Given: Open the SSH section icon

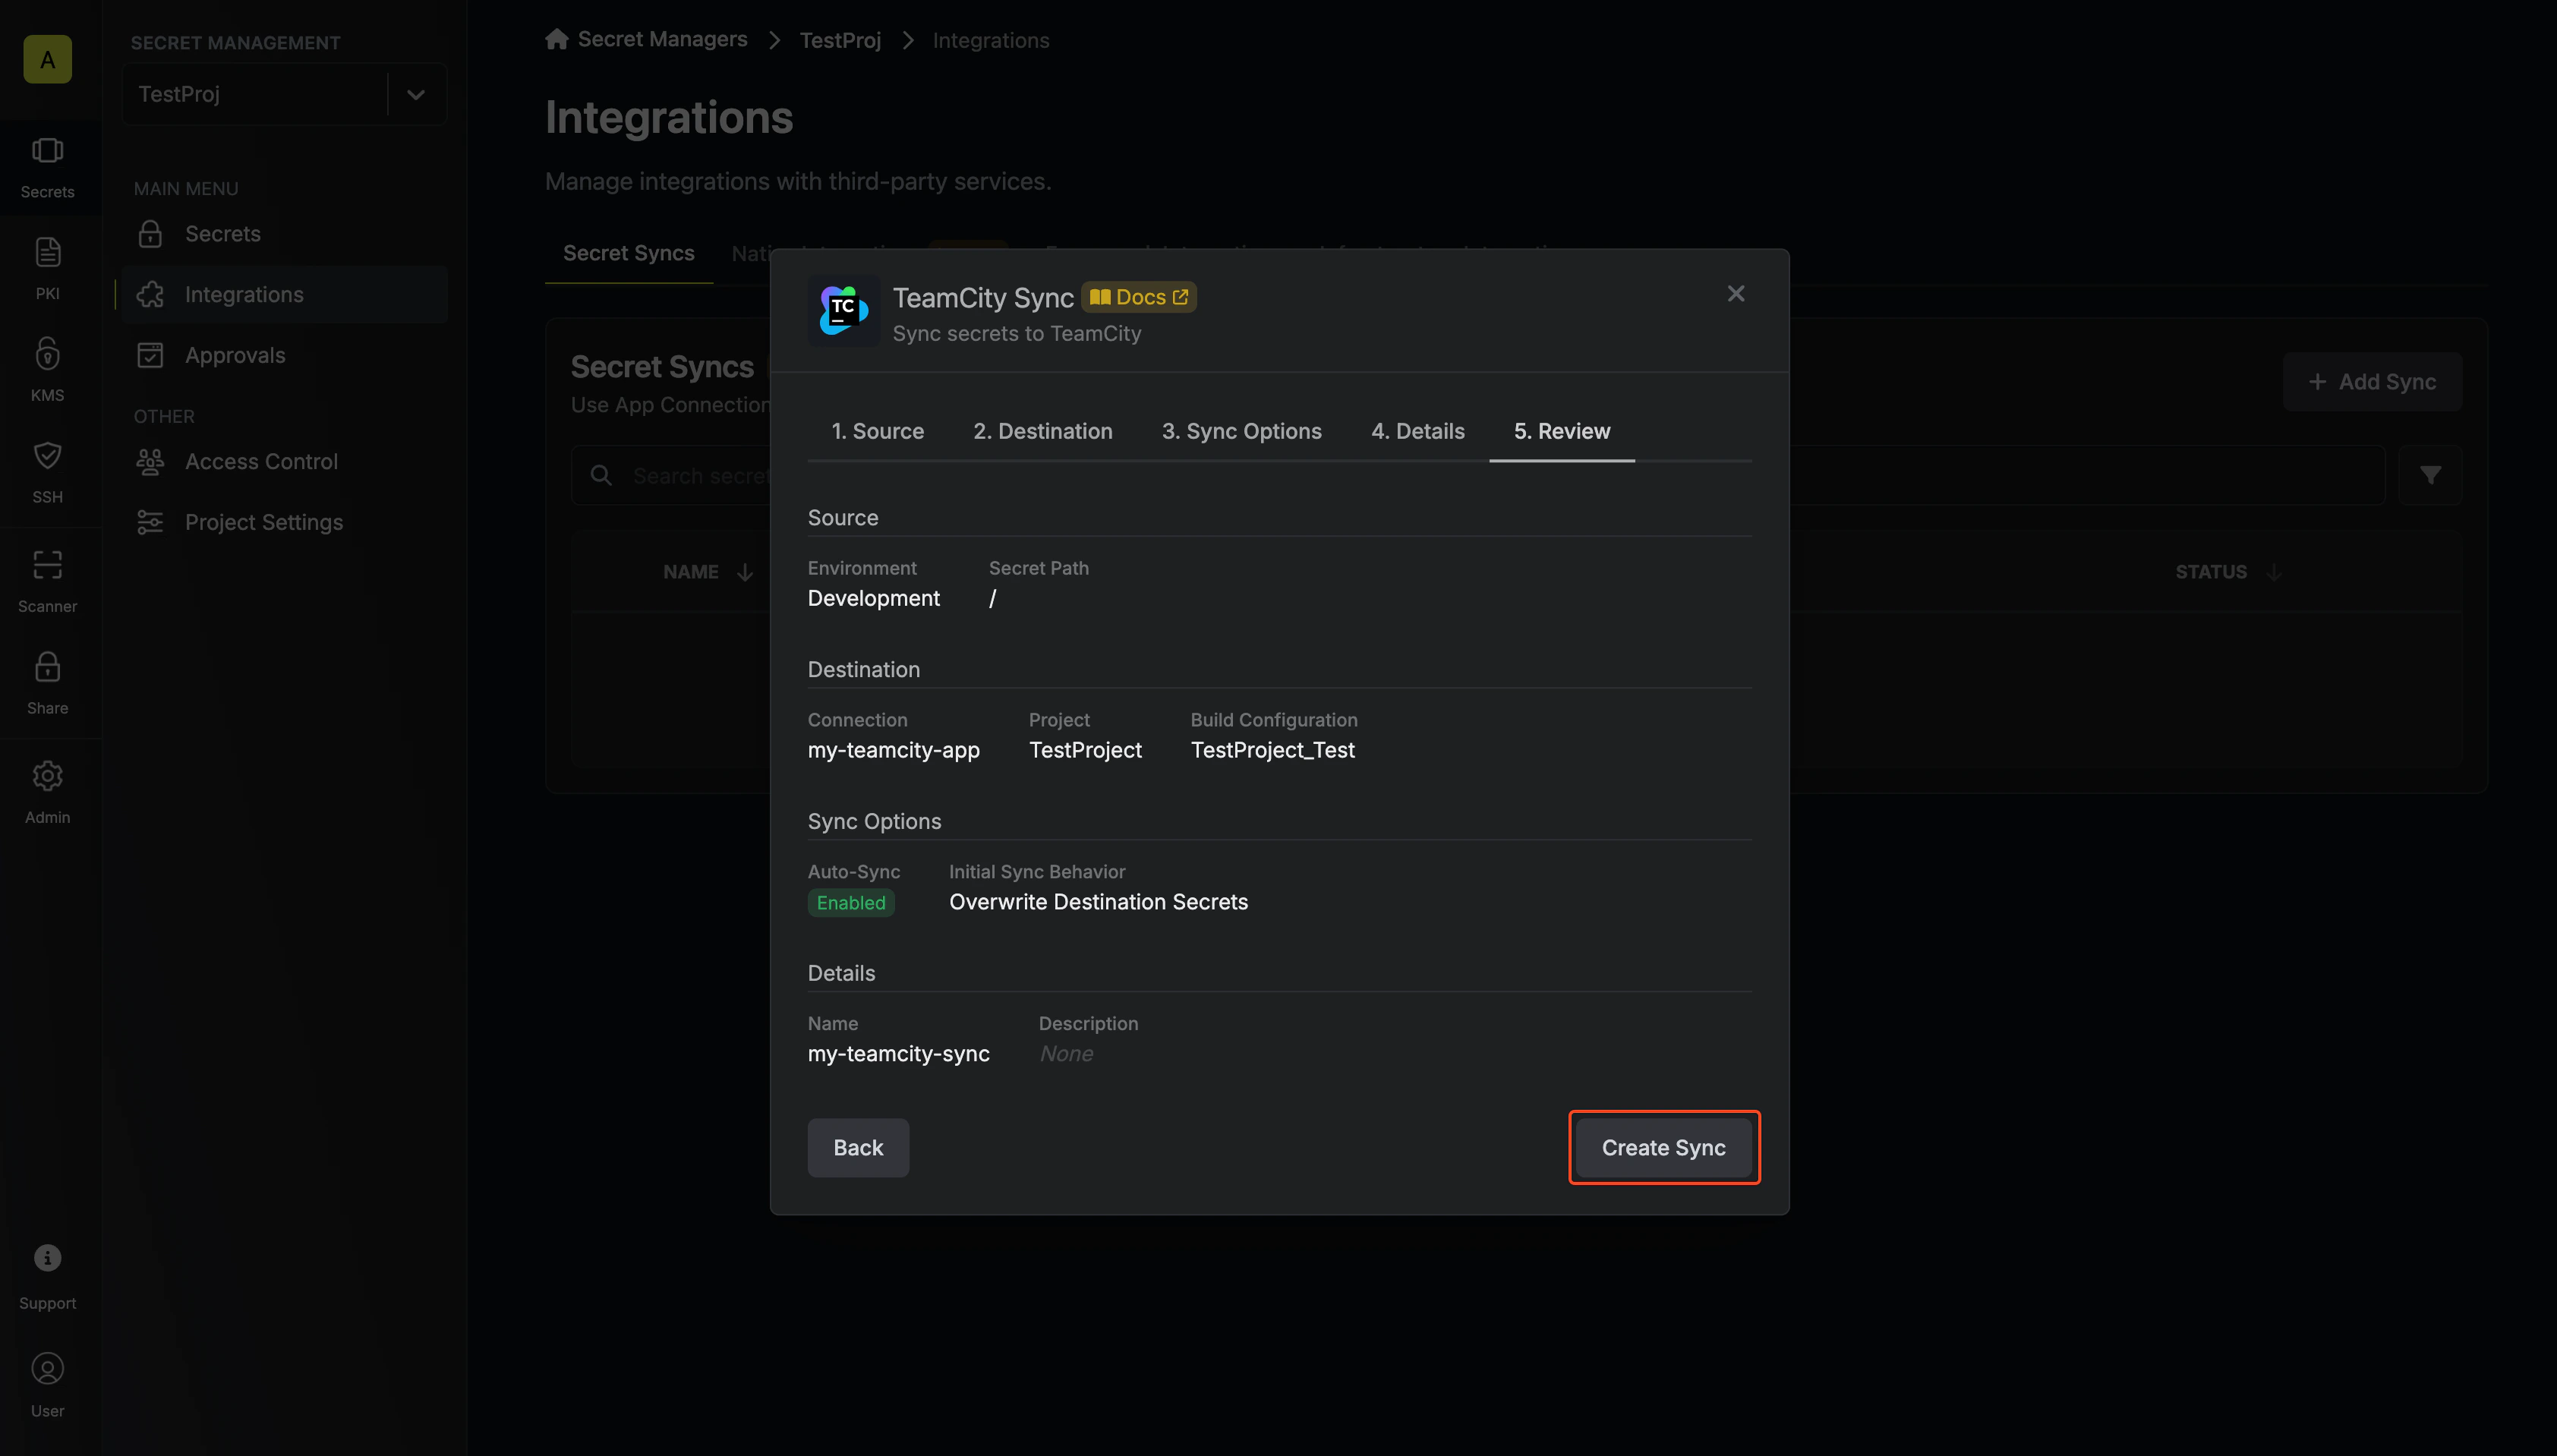Looking at the screenshot, I should click(x=47, y=456).
